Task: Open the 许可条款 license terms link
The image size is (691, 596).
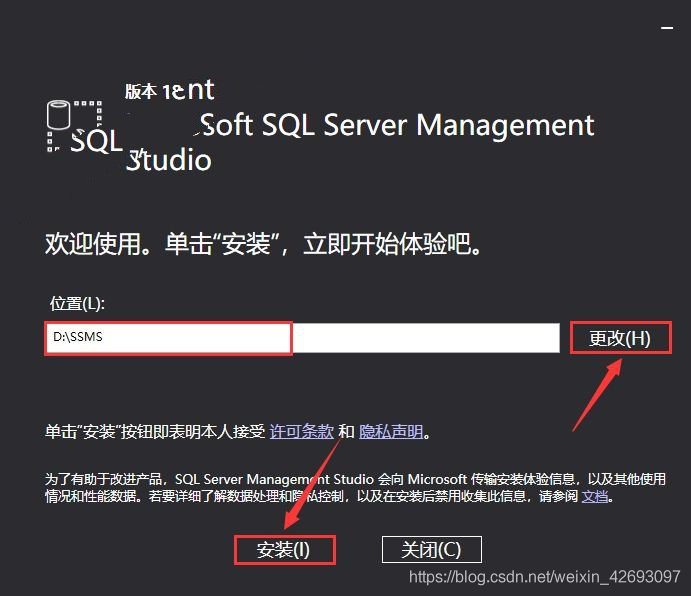Action: (x=301, y=431)
